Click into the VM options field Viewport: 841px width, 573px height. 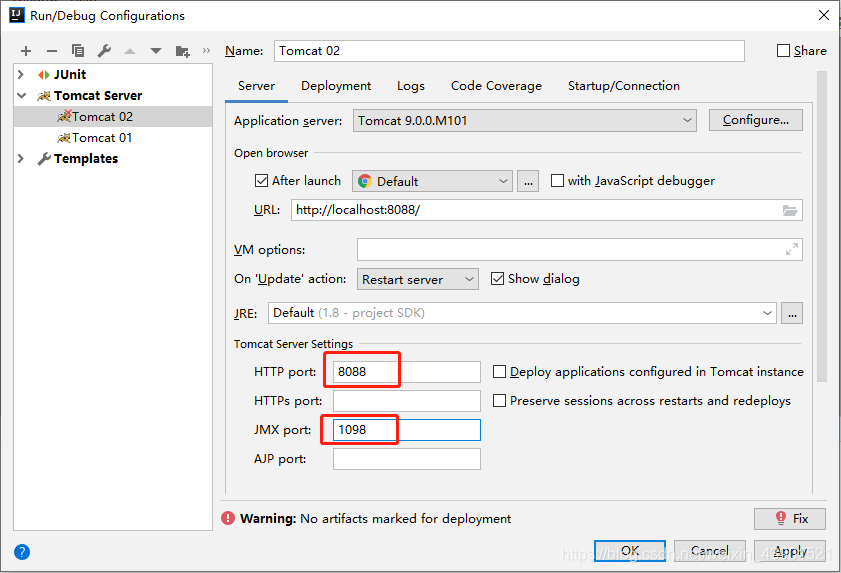pyautogui.click(x=580, y=249)
